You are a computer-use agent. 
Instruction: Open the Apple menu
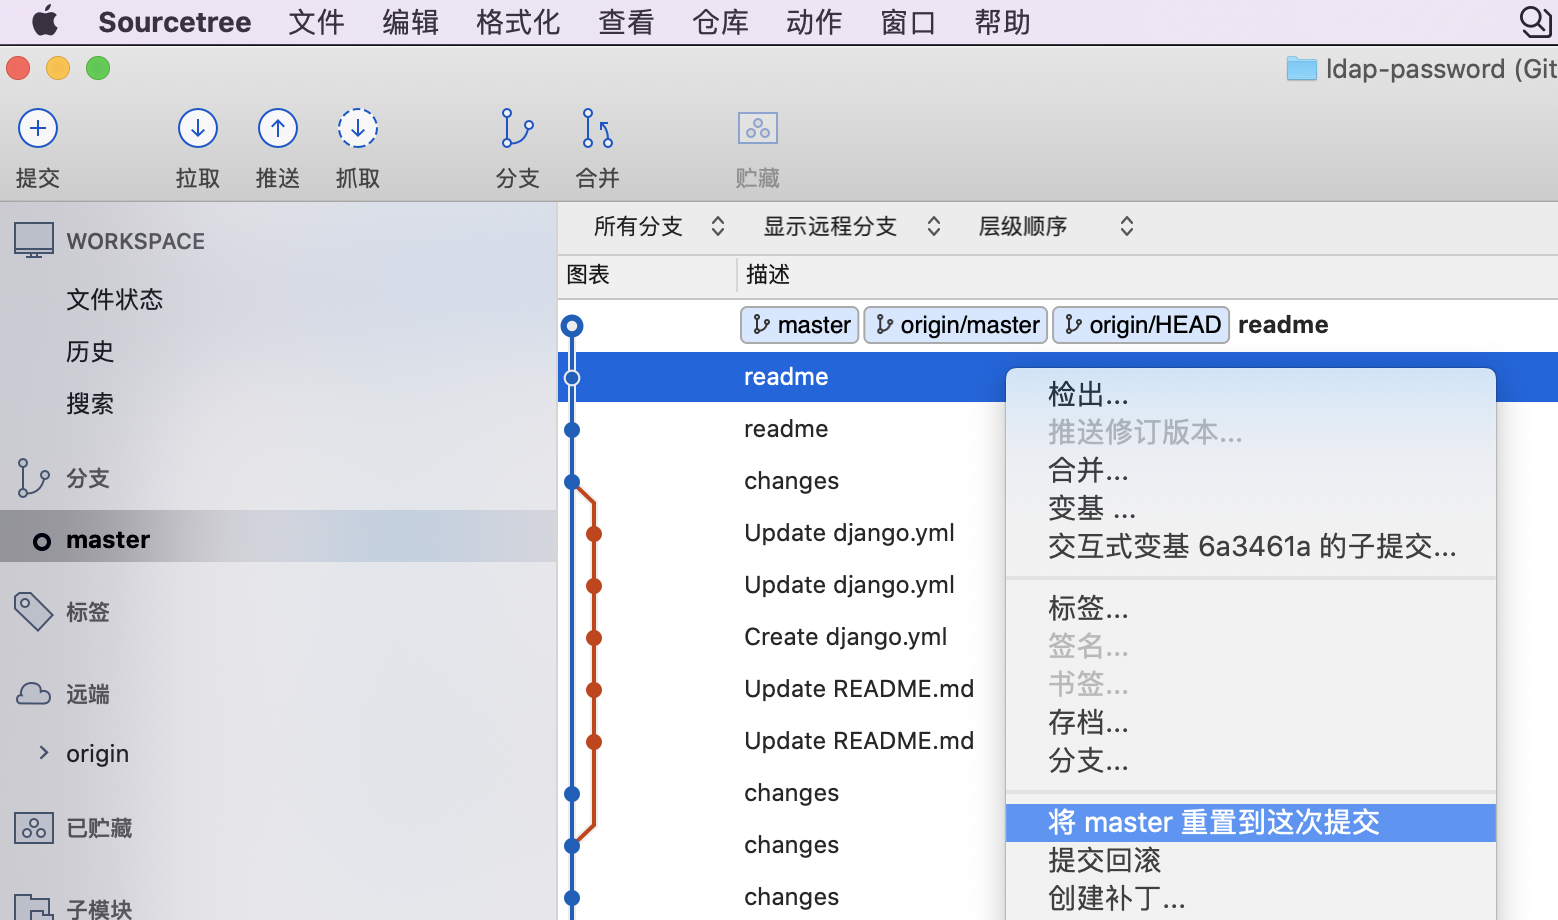[45, 21]
